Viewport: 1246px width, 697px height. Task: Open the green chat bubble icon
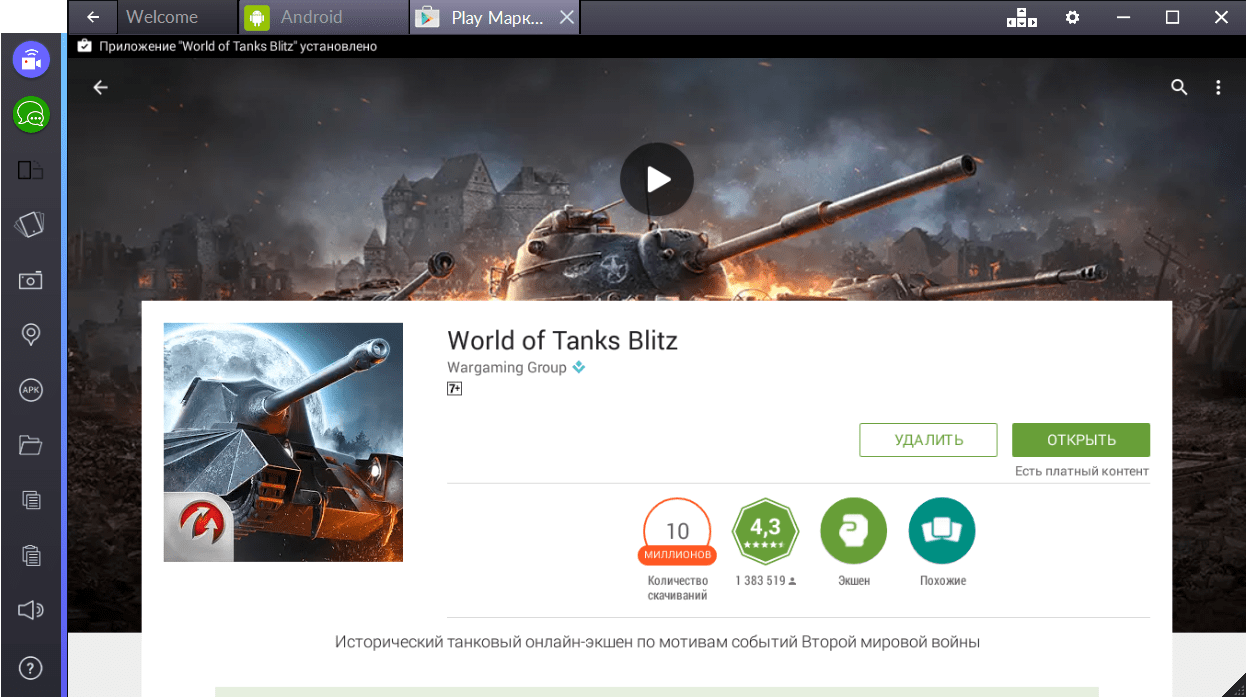[31, 115]
